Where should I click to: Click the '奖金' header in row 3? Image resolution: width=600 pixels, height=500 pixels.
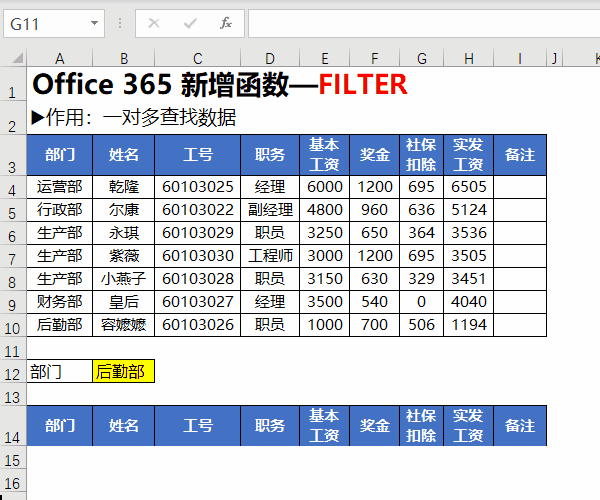374,155
